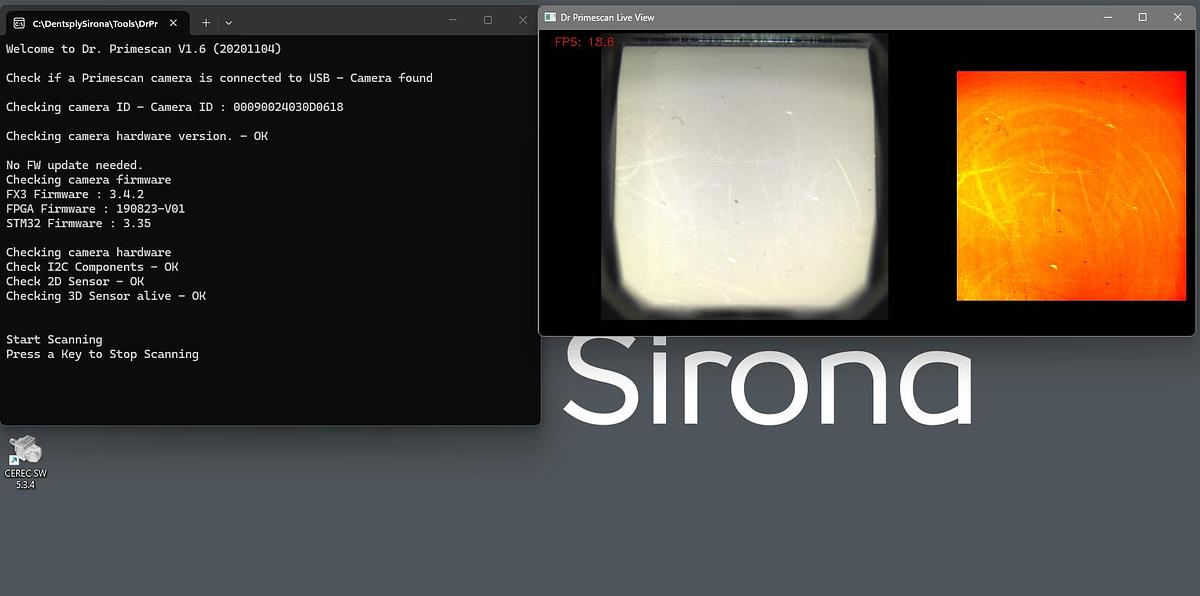
Task: Click the 'Camera ID : 00090024030D0618' line
Action: click(175, 107)
